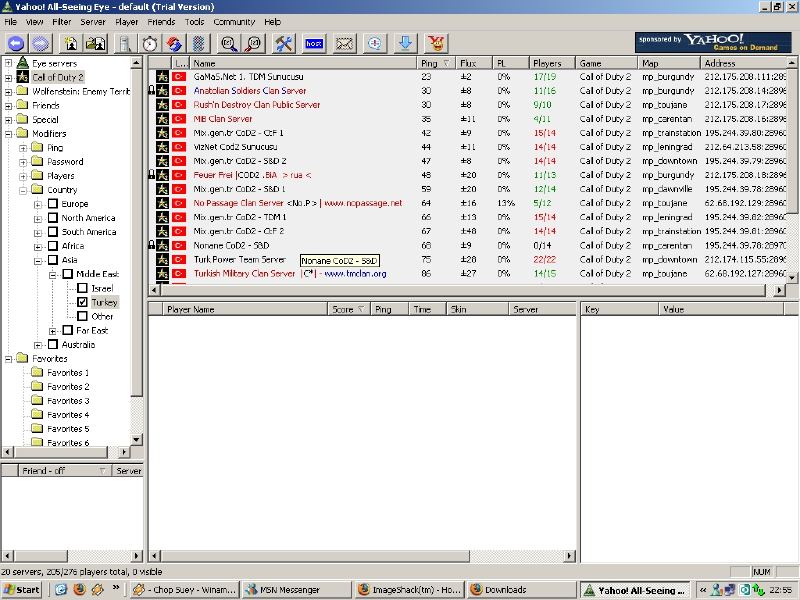800x600 pixels.
Task: Click game icon on GaMaS.Net row
Action: click(x=162, y=77)
